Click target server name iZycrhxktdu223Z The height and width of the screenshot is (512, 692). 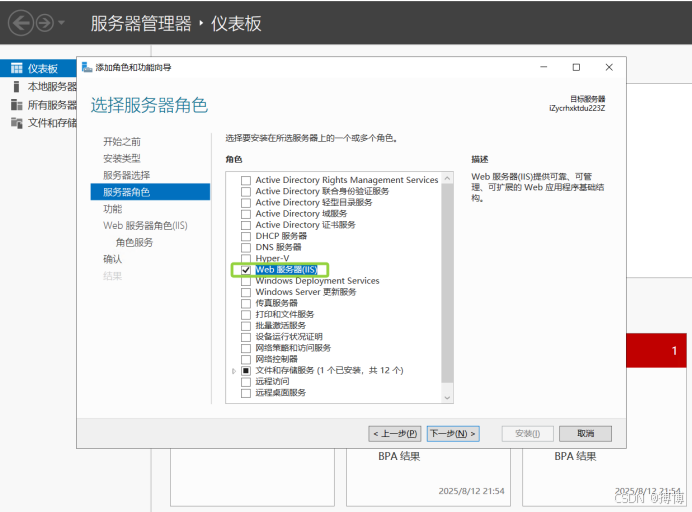pyautogui.click(x=577, y=108)
